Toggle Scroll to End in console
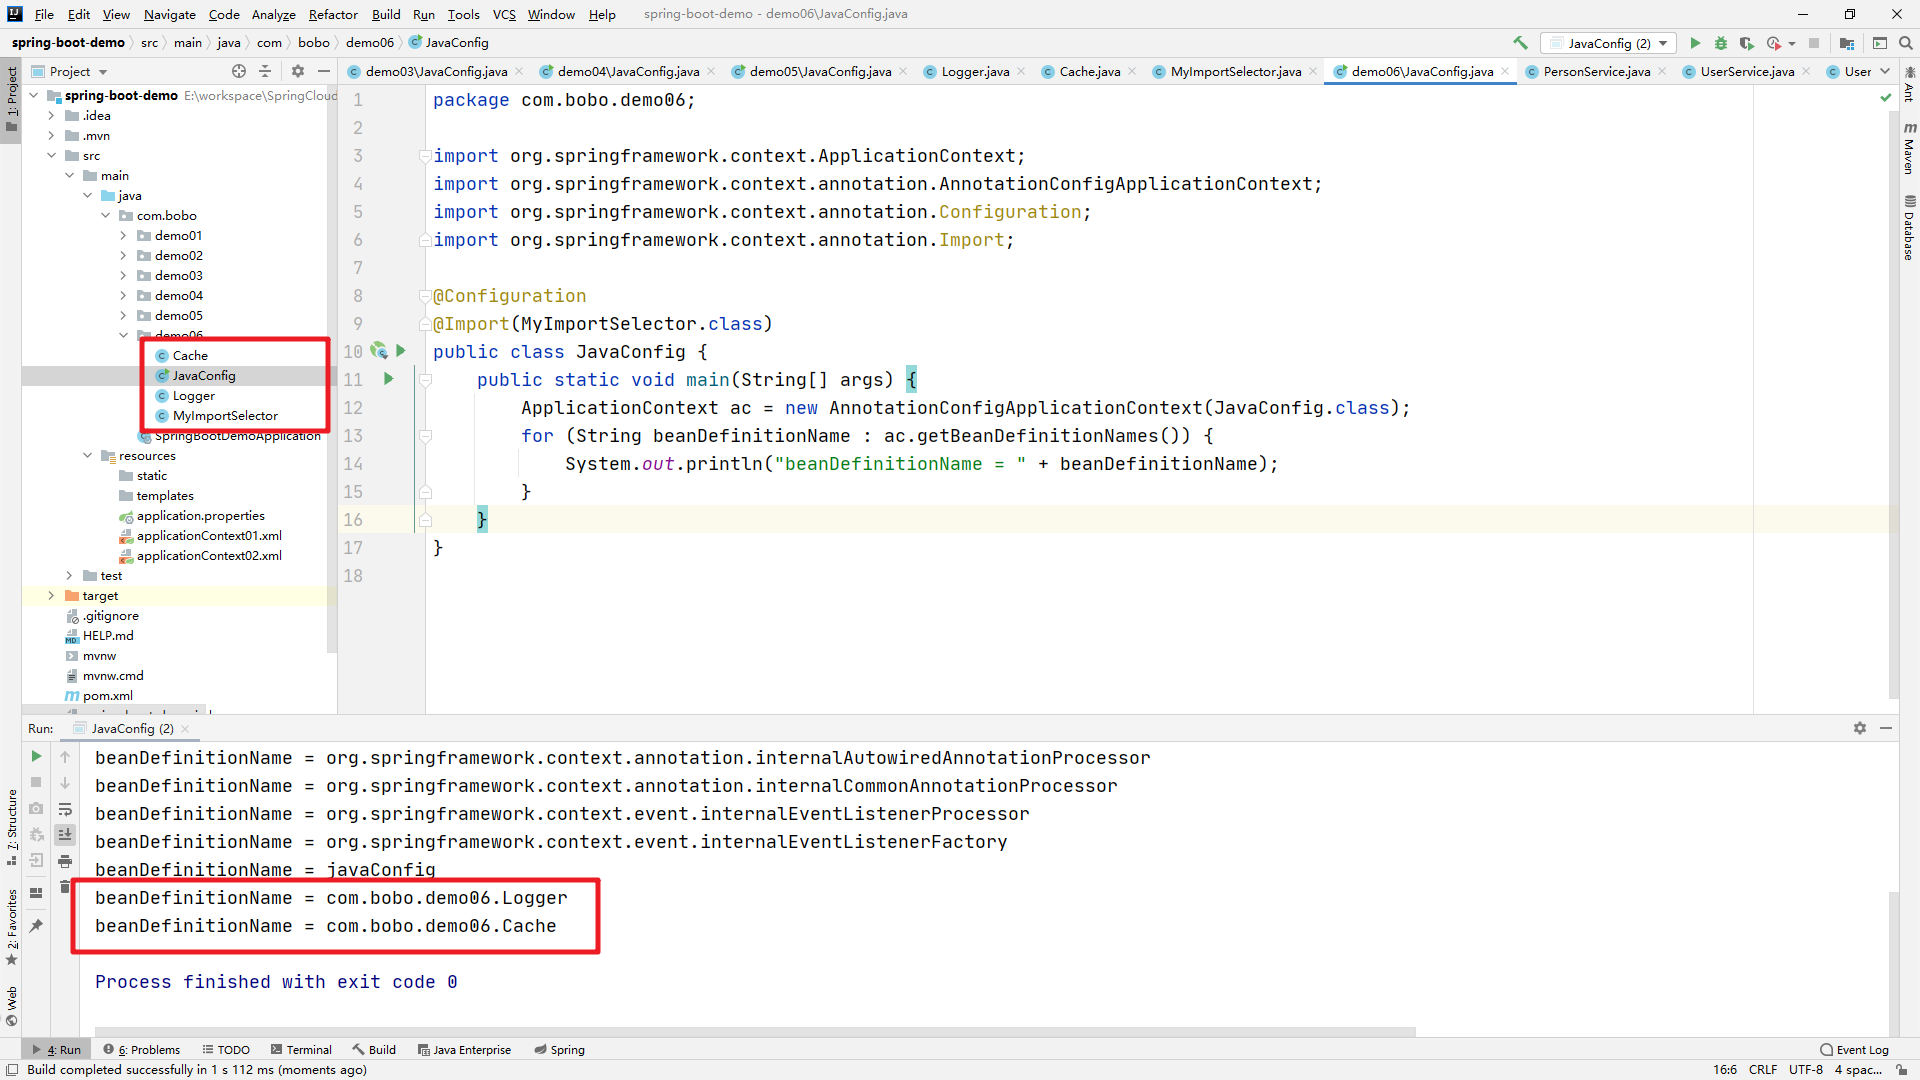The width and height of the screenshot is (1920, 1080). point(65,835)
